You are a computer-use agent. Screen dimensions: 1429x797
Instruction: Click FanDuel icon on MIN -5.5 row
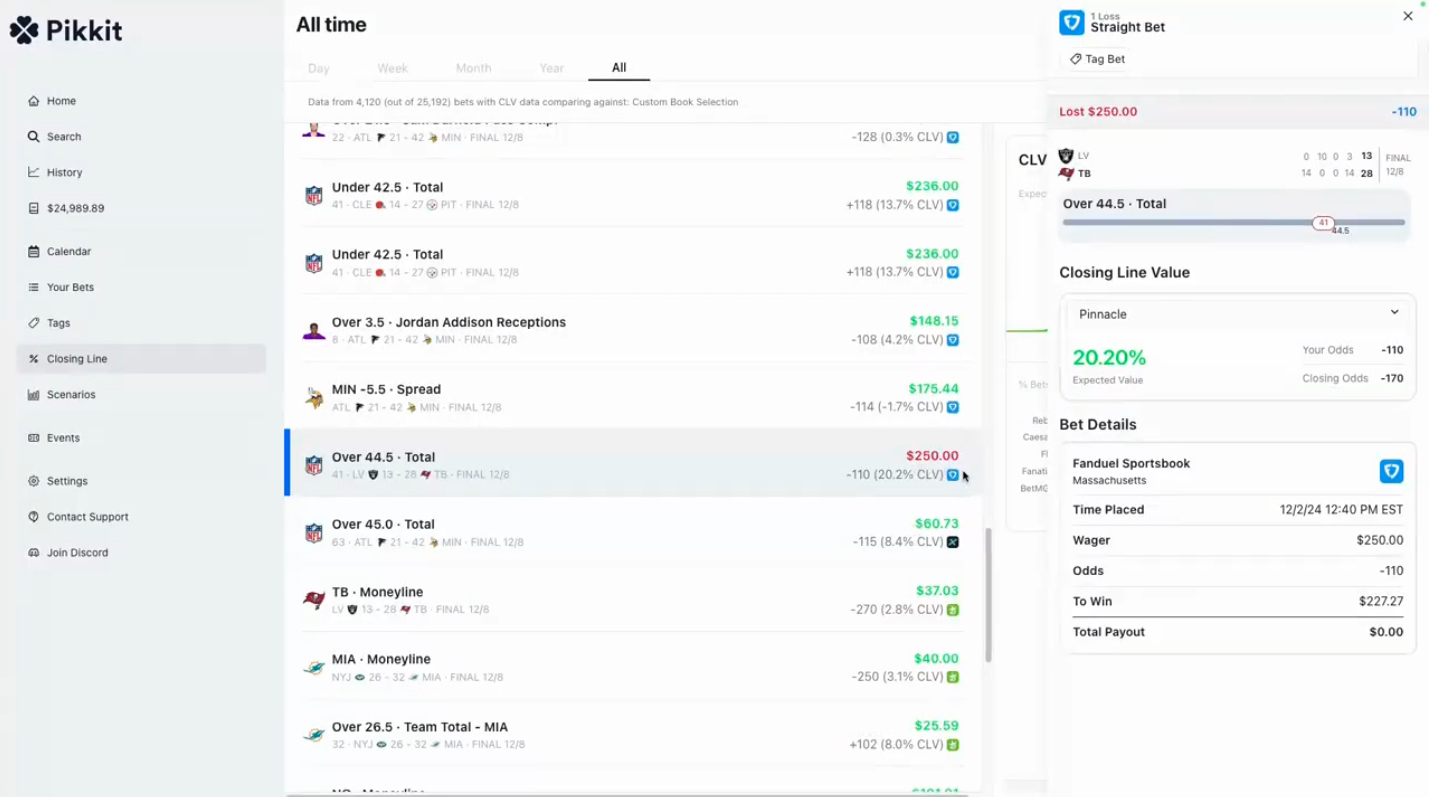coord(953,407)
